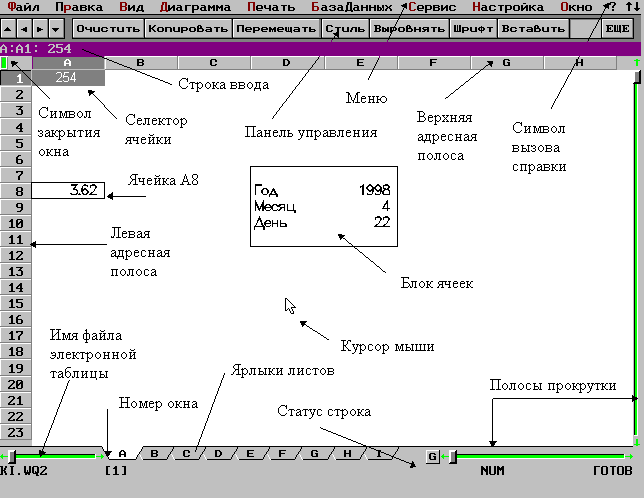644x498 pixels.
Task: Open the Сервис menu
Action: point(432,7)
